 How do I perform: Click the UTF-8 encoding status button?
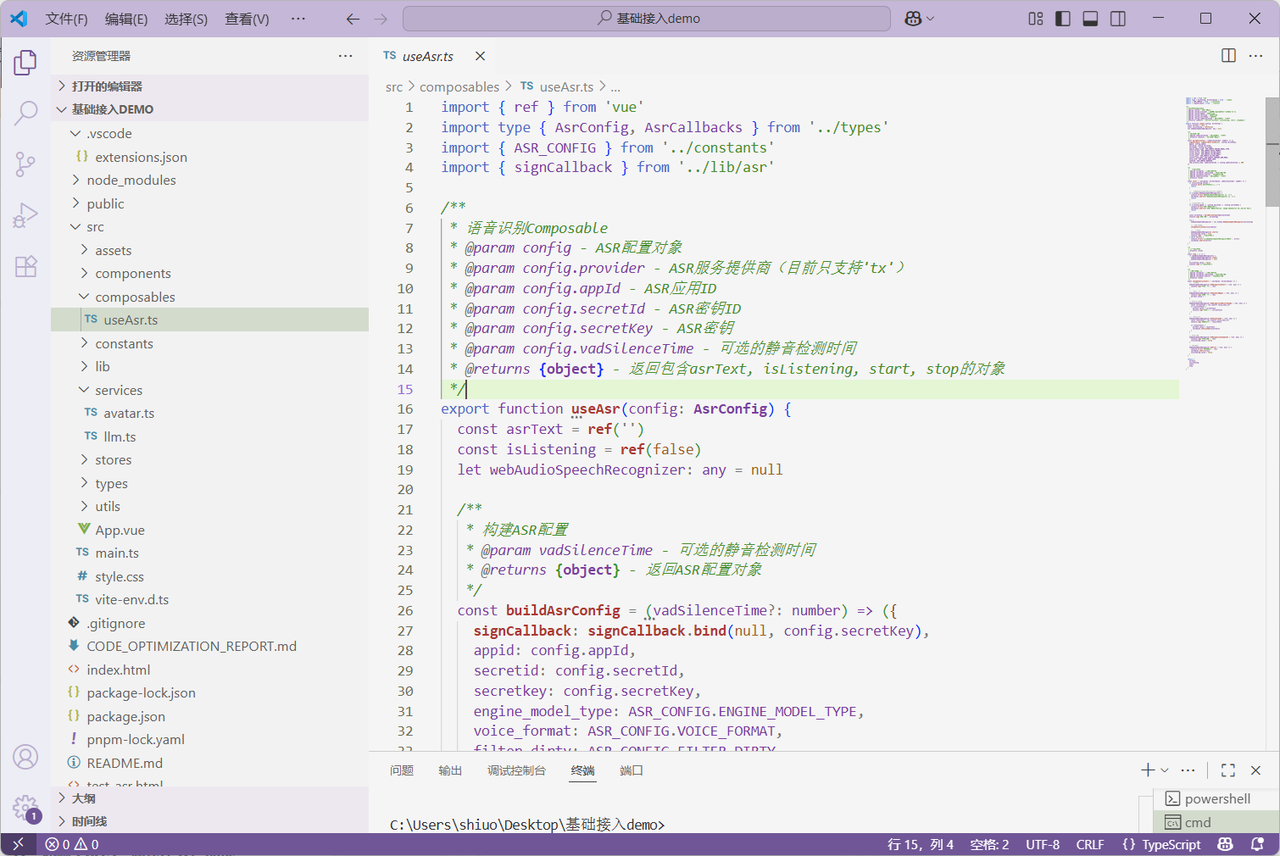coord(1042,845)
